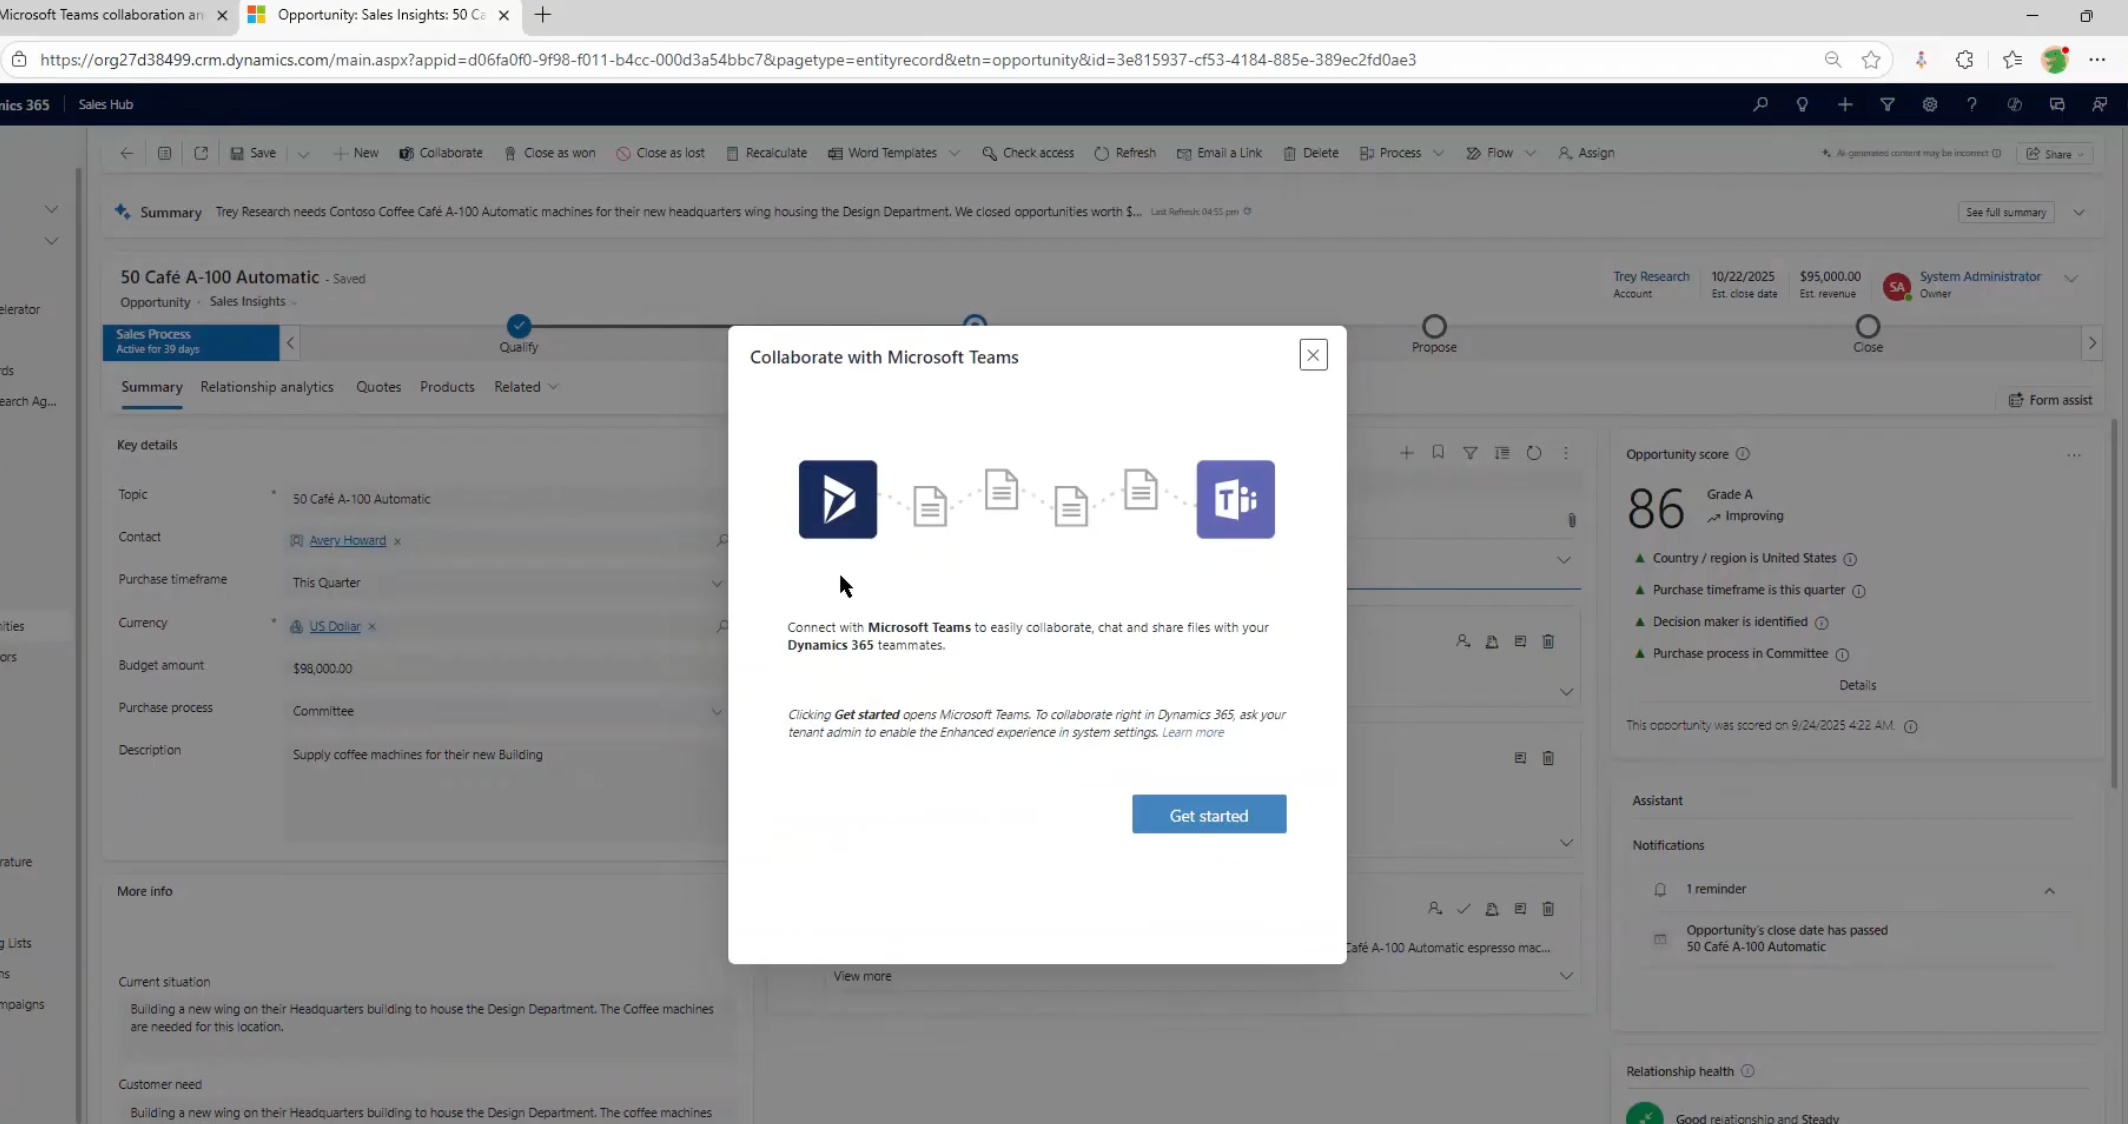Refresh the opportunity record from command bar
2128x1124 pixels.
coord(1125,153)
